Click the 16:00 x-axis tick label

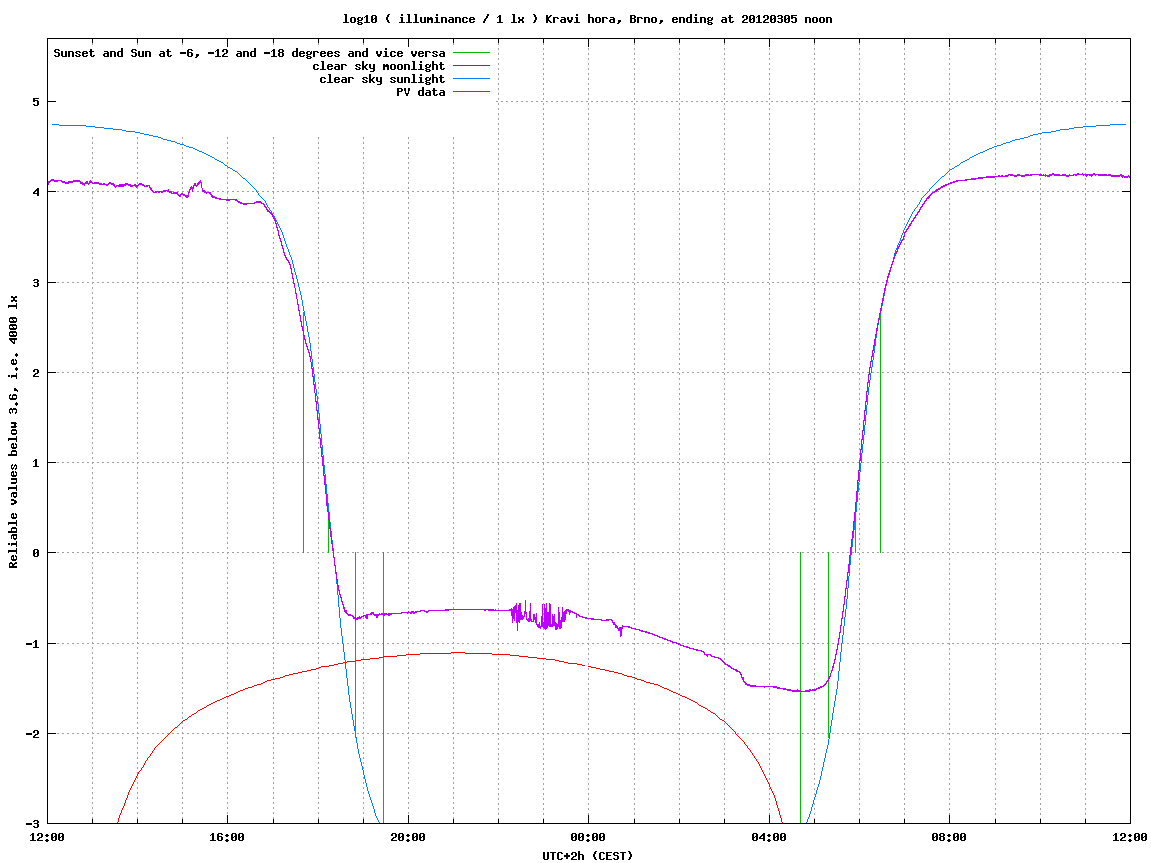[228, 837]
